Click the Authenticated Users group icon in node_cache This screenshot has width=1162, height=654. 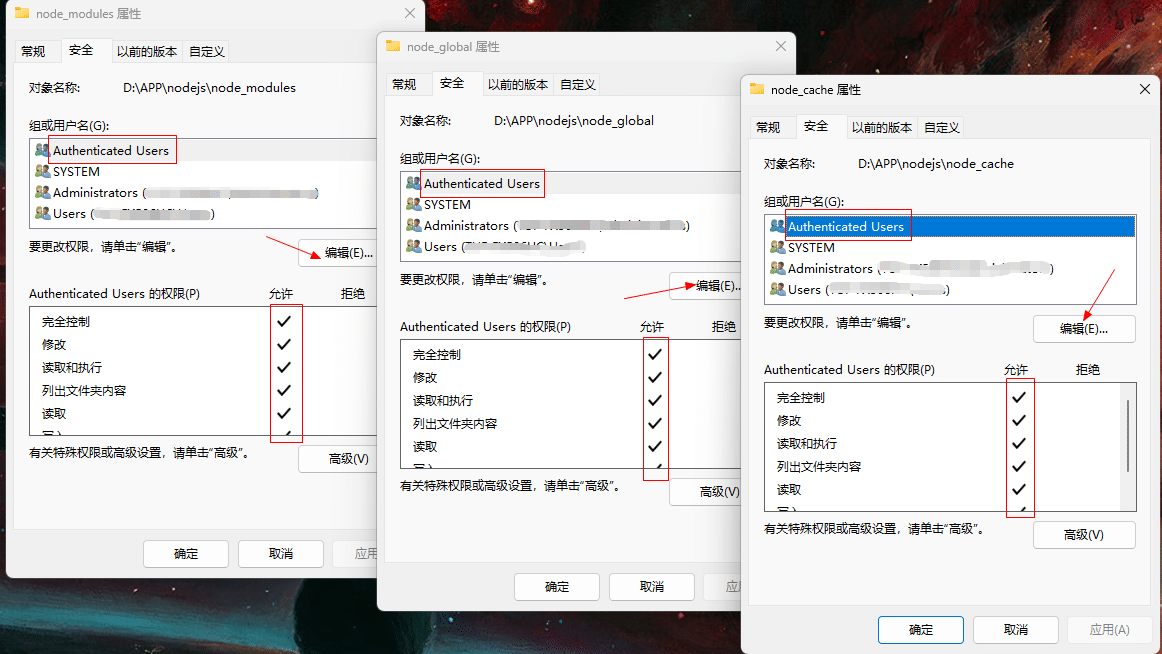pos(777,227)
